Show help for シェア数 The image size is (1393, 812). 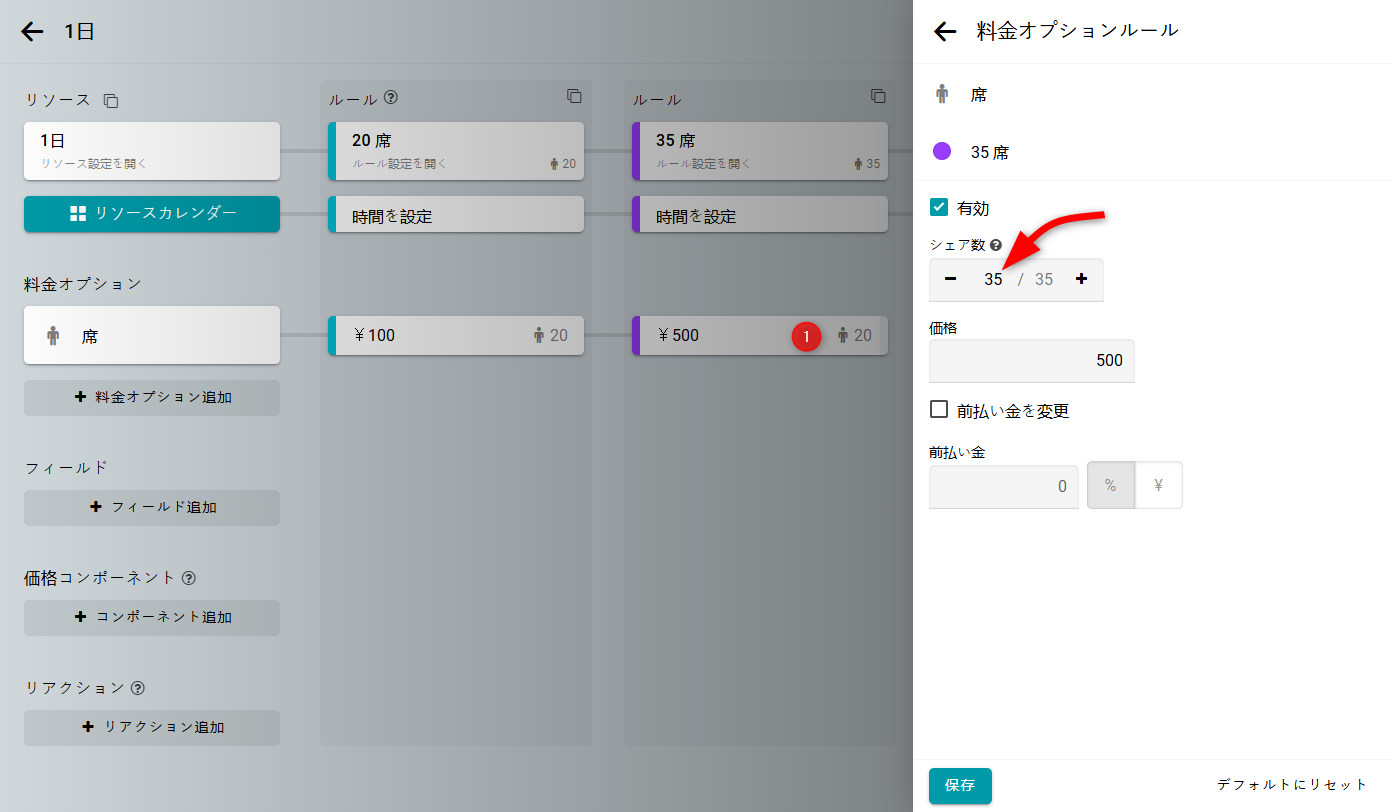(x=996, y=245)
